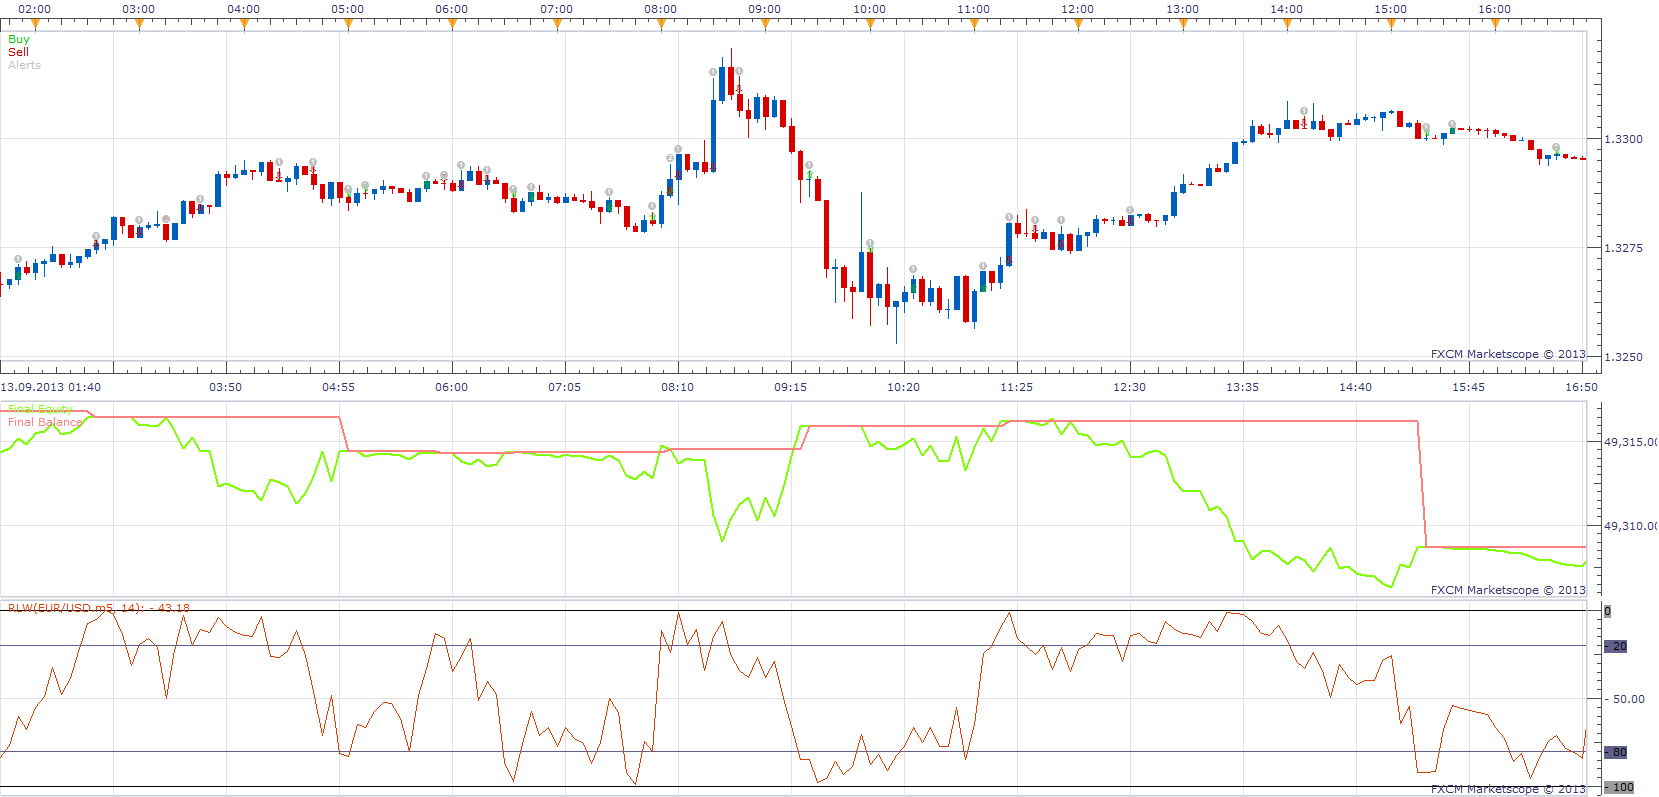Click the 1.3250 price axis label
Image resolution: width=1659 pixels, height=797 pixels.
click(x=1623, y=357)
